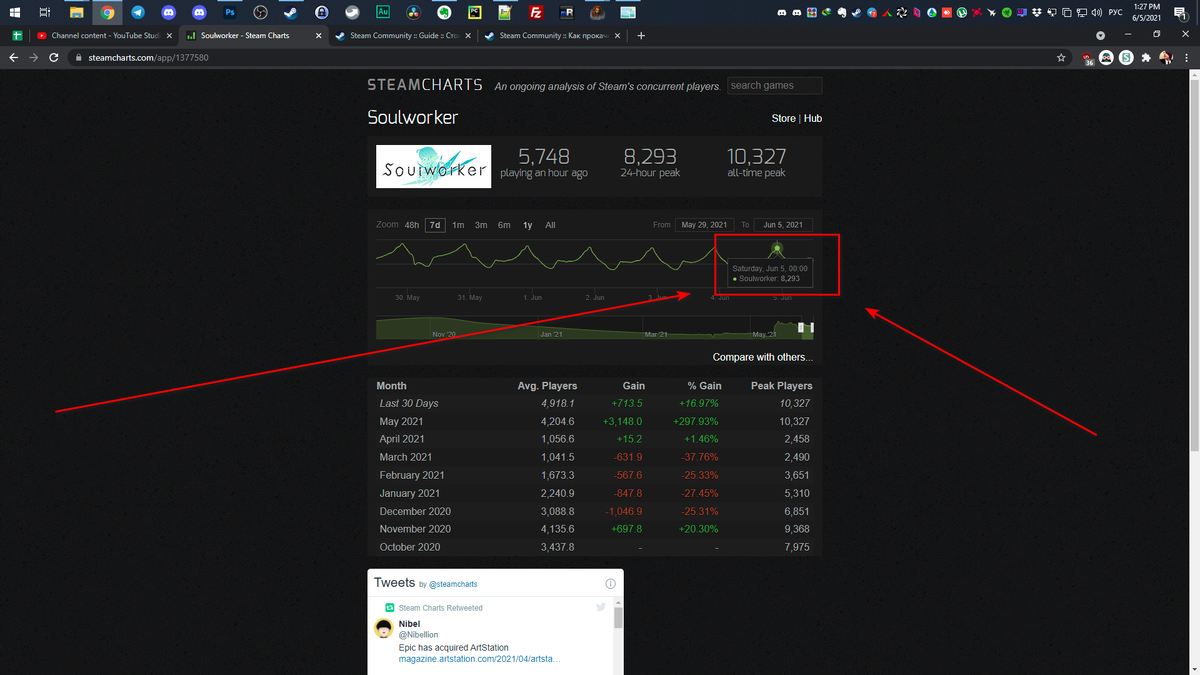
Task: Open Adobe Audition from the taskbar
Action: pyautogui.click(x=383, y=13)
